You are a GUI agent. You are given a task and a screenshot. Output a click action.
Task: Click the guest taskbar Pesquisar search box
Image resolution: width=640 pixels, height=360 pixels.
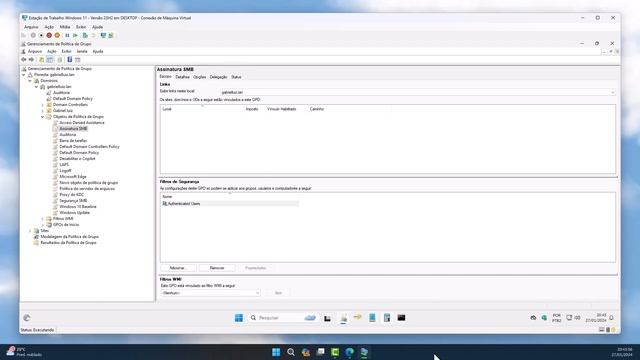coord(282,318)
